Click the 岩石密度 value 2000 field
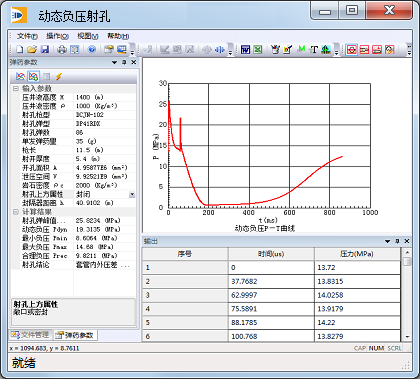The image size is (420, 380). 104,185
